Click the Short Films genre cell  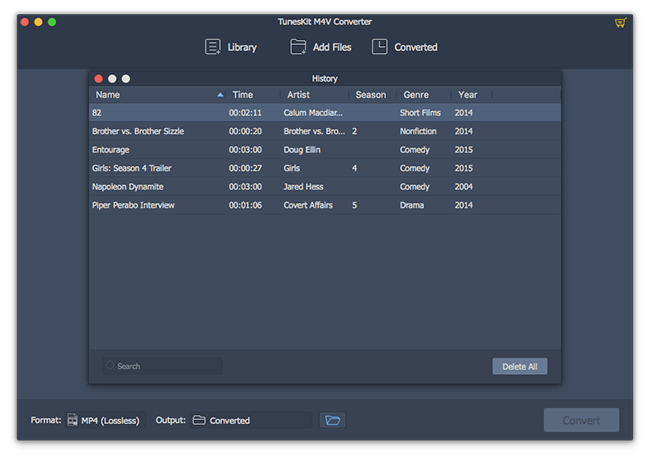click(x=420, y=113)
